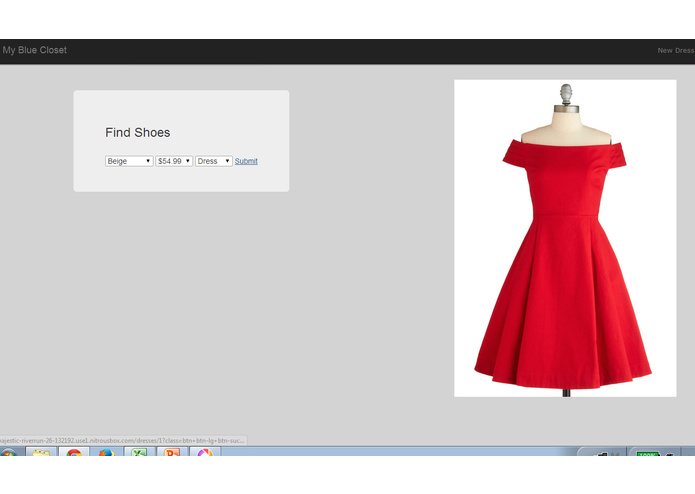Viewport: 695px width, 494px height.
Task: Open the Beige color dropdown
Action: point(129,161)
